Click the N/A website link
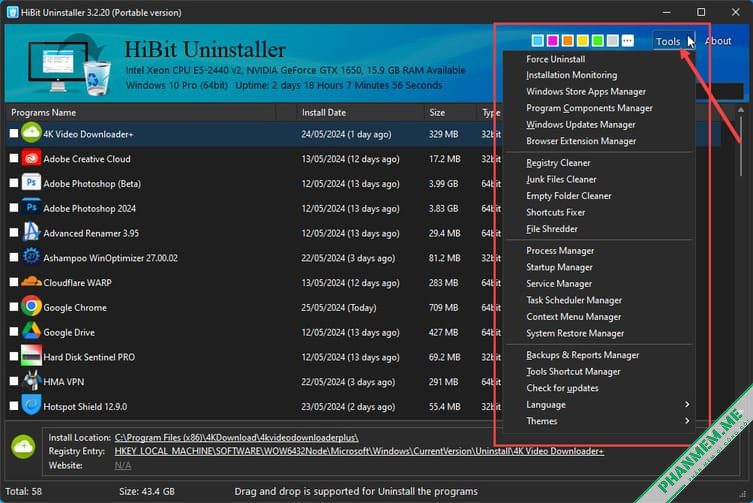Viewport: 753px width, 503px height. pos(123,466)
